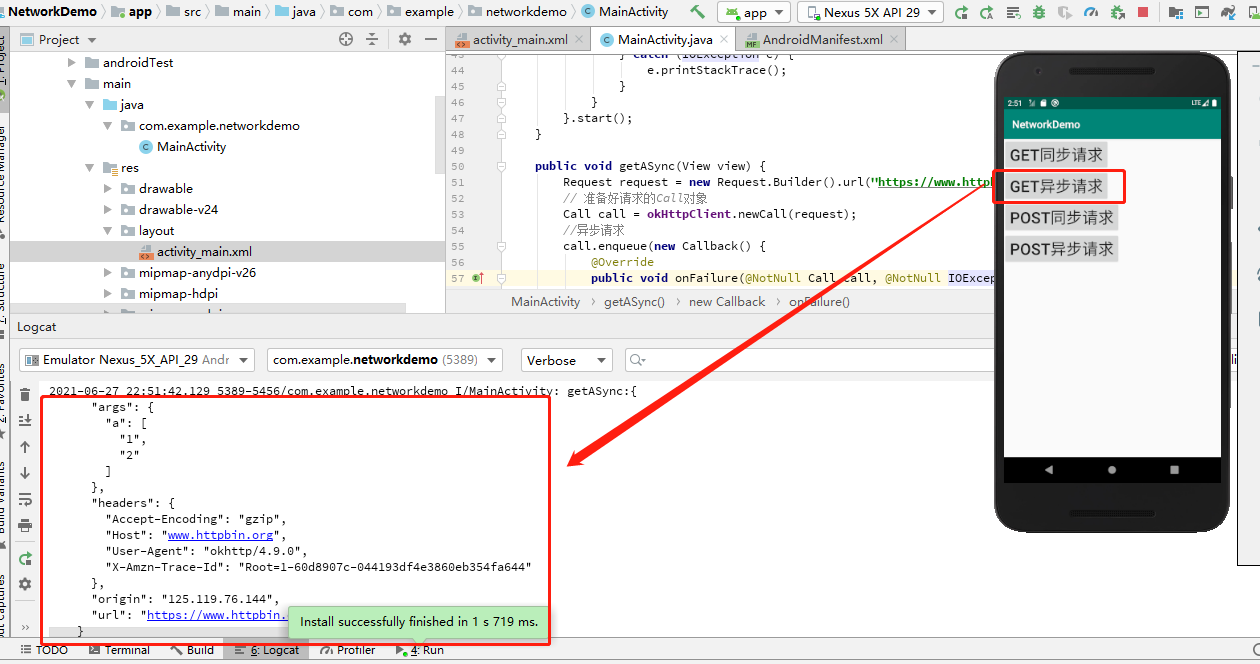Collapse the res folder node
The width and height of the screenshot is (1260, 664).
[x=92, y=168]
